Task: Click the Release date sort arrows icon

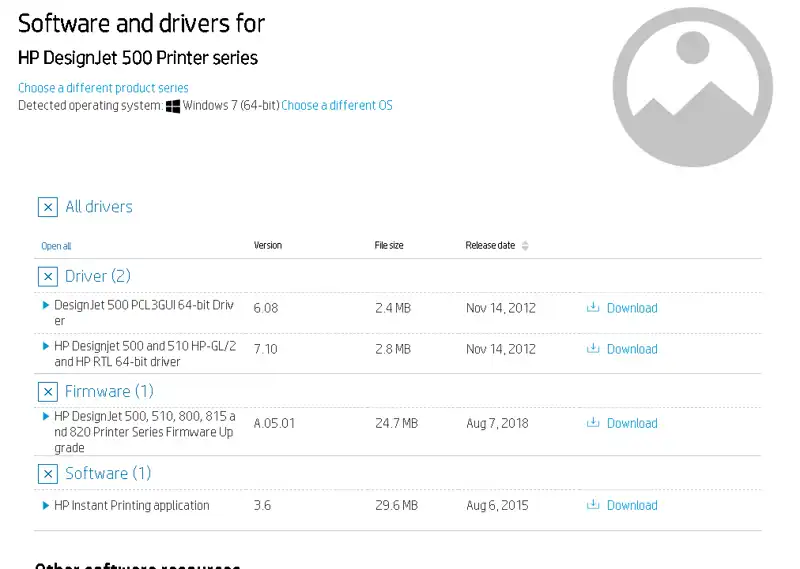Action: pos(526,246)
